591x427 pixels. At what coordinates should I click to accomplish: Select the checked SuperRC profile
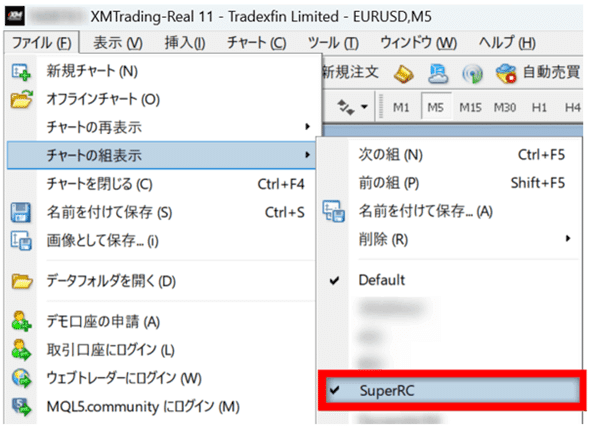[x=452, y=390]
